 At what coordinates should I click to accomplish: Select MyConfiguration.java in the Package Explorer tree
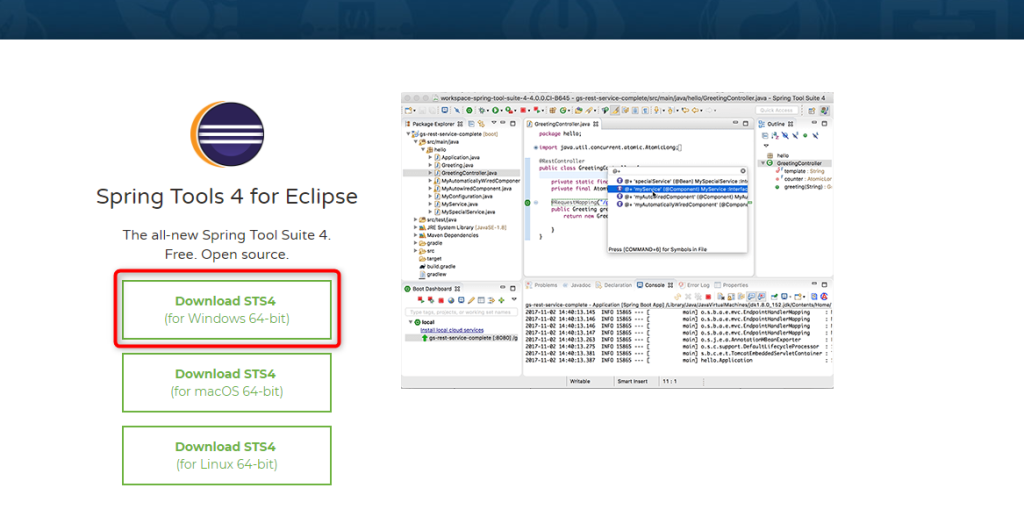pos(464,196)
